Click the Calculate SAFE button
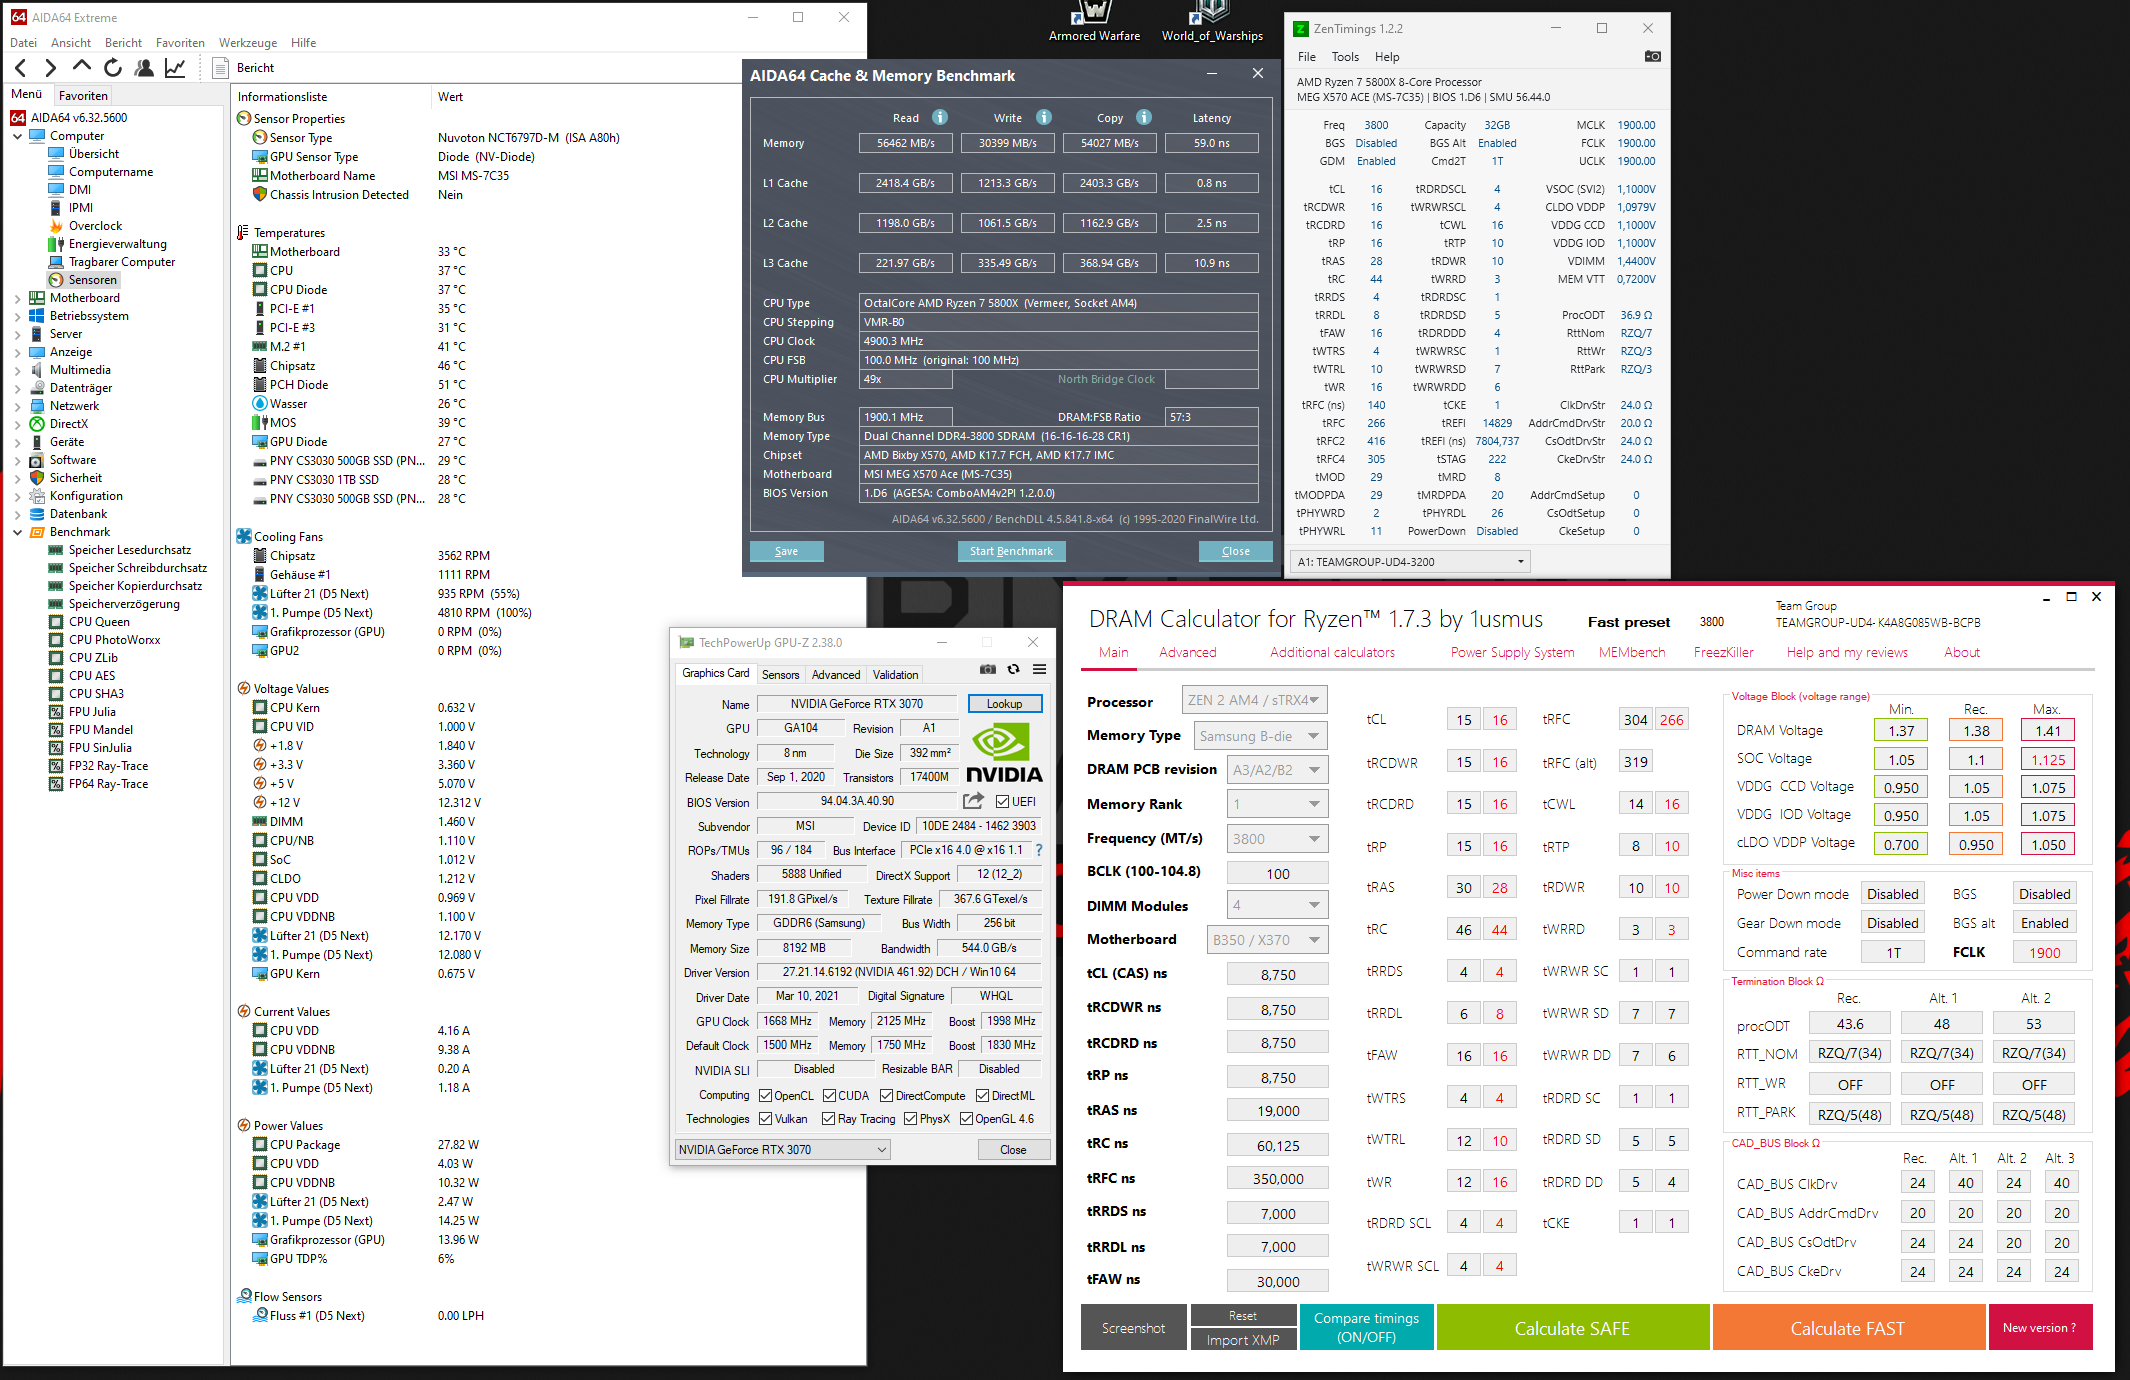The height and width of the screenshot is (1380, 2130). [1571, 1328]
